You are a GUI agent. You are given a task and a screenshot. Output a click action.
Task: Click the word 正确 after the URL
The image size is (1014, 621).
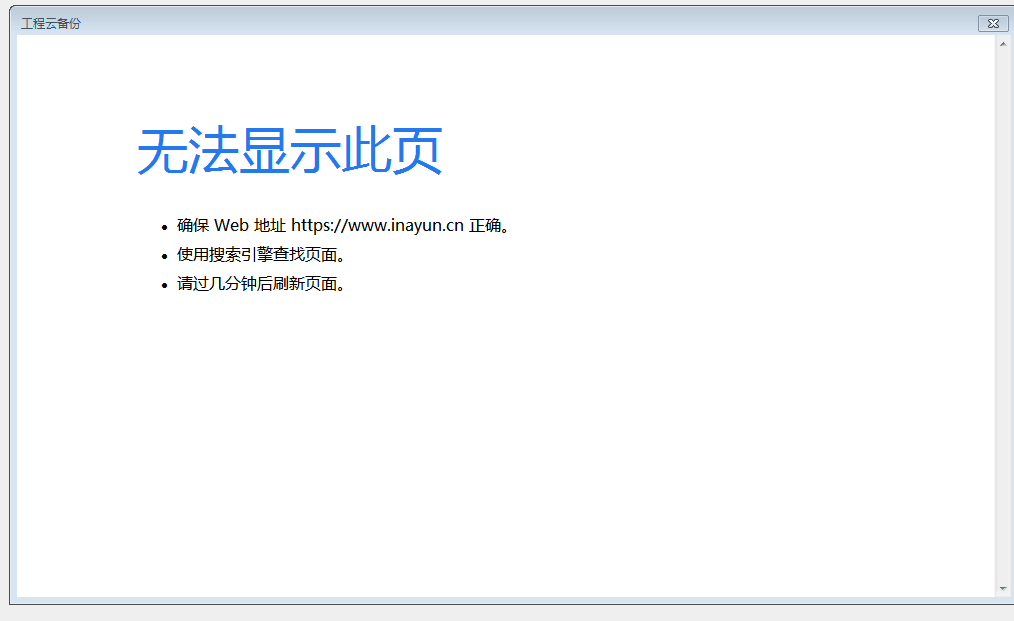click(x=484, y=226)
